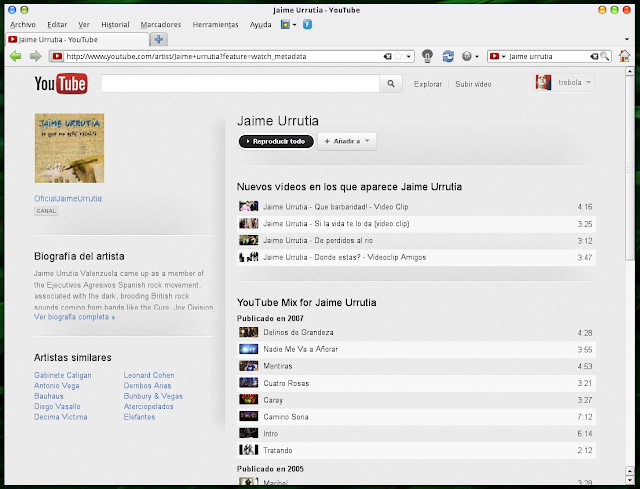This screenshot has width=640, height=489.
Task: Click the trebola user avatar
Action: tap(543, 82)
